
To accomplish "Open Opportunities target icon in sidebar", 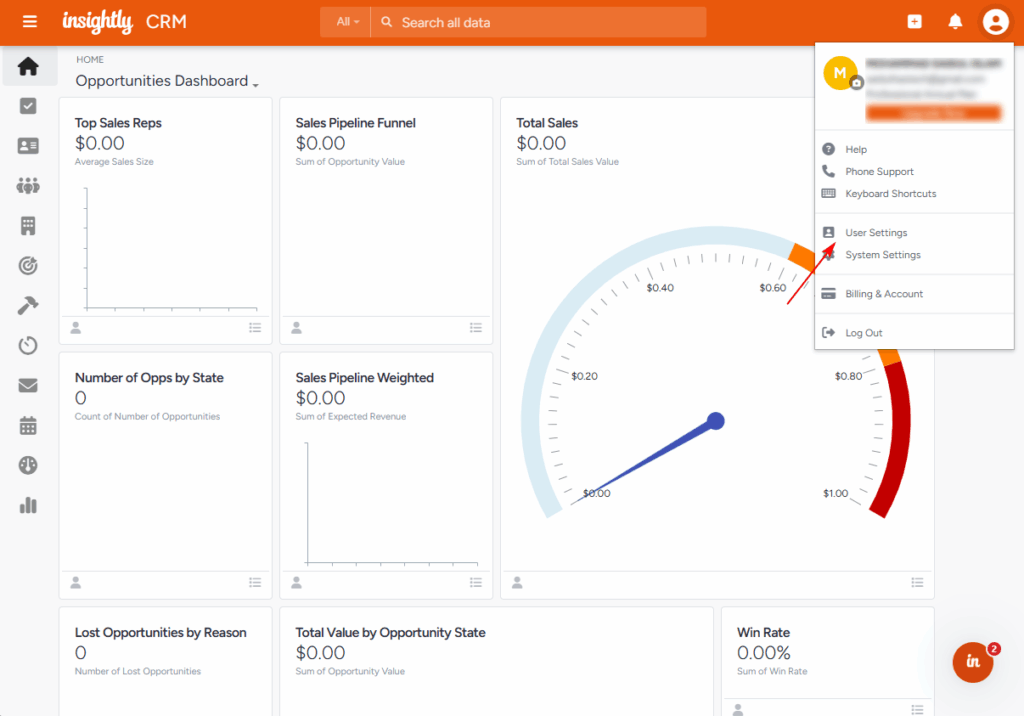I will click(x=28, y=265).
